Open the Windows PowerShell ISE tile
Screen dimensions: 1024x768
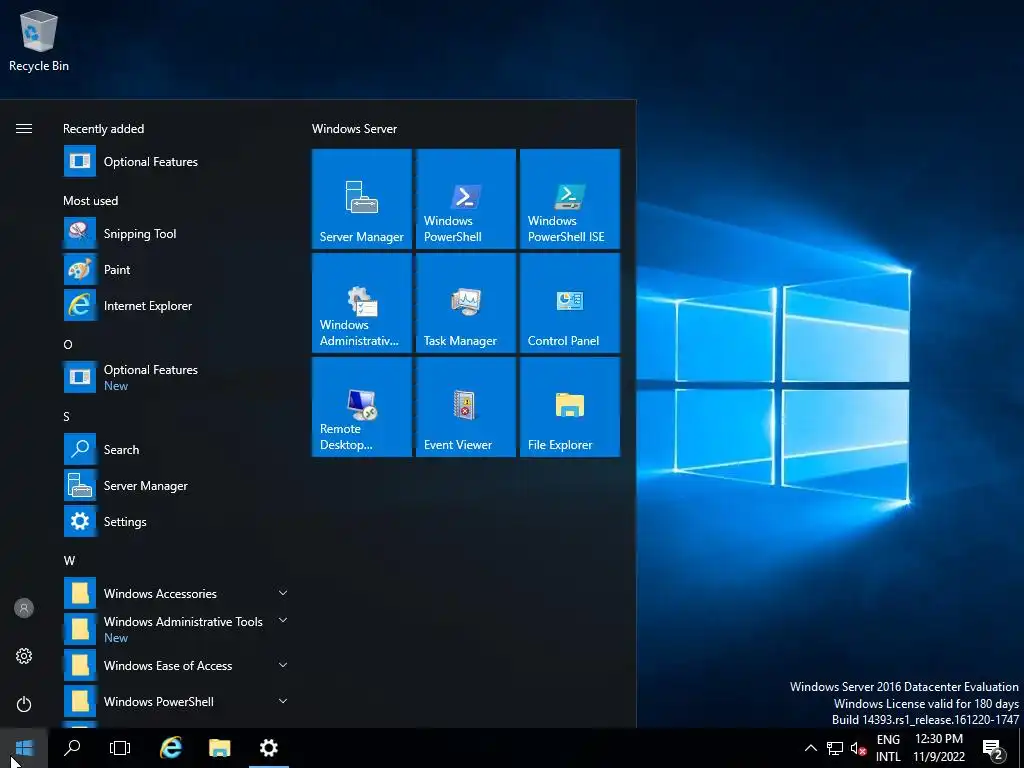(x=569, y=199)
